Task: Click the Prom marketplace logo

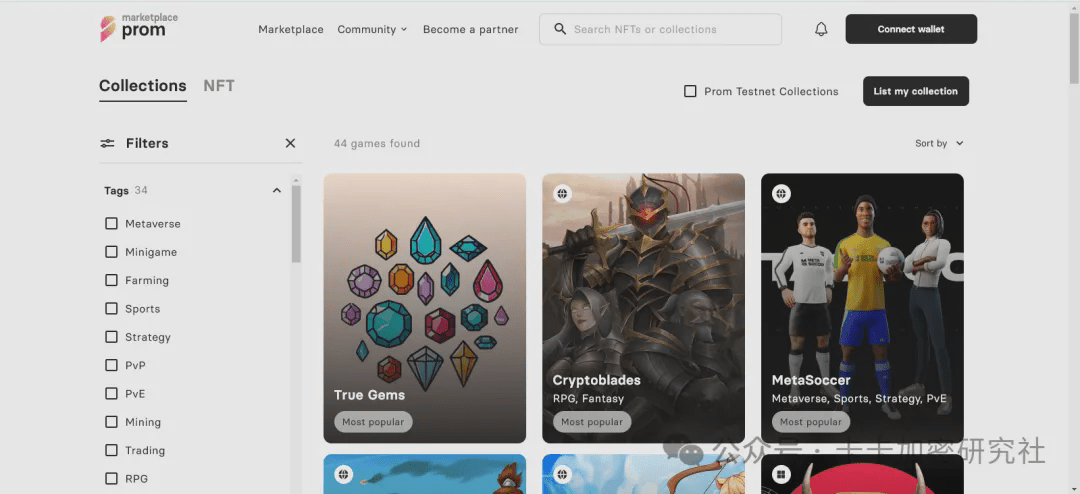Action: 139,28
